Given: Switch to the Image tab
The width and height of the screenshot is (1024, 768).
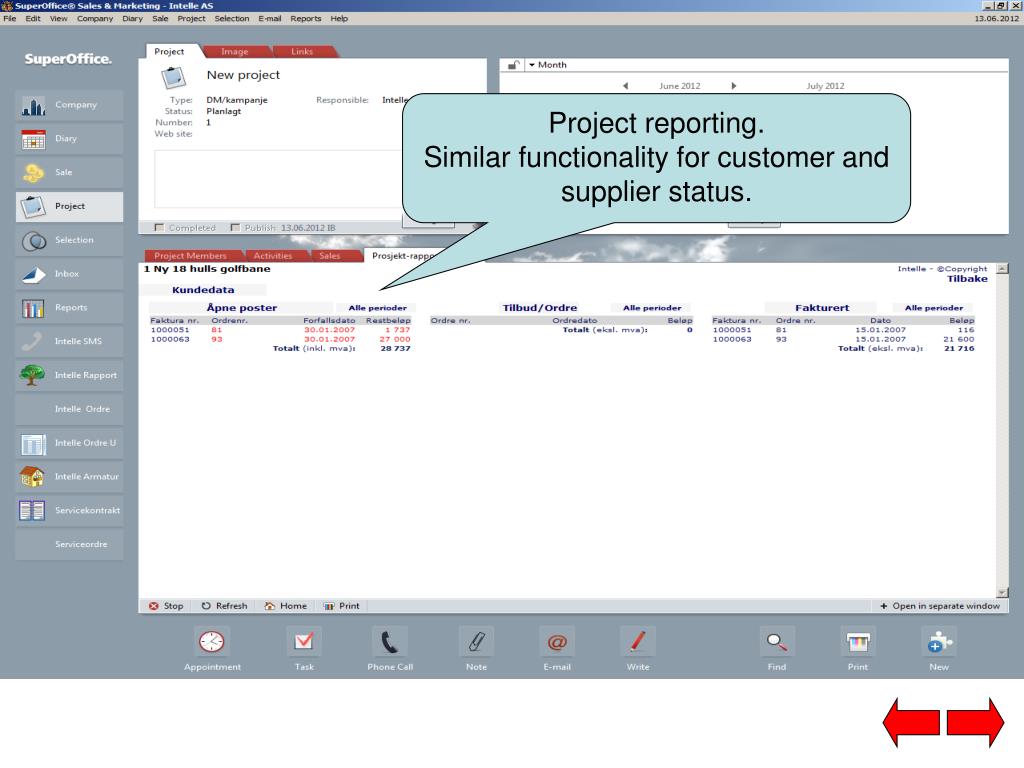Looking at the screenshot, I should coord(235,52).
